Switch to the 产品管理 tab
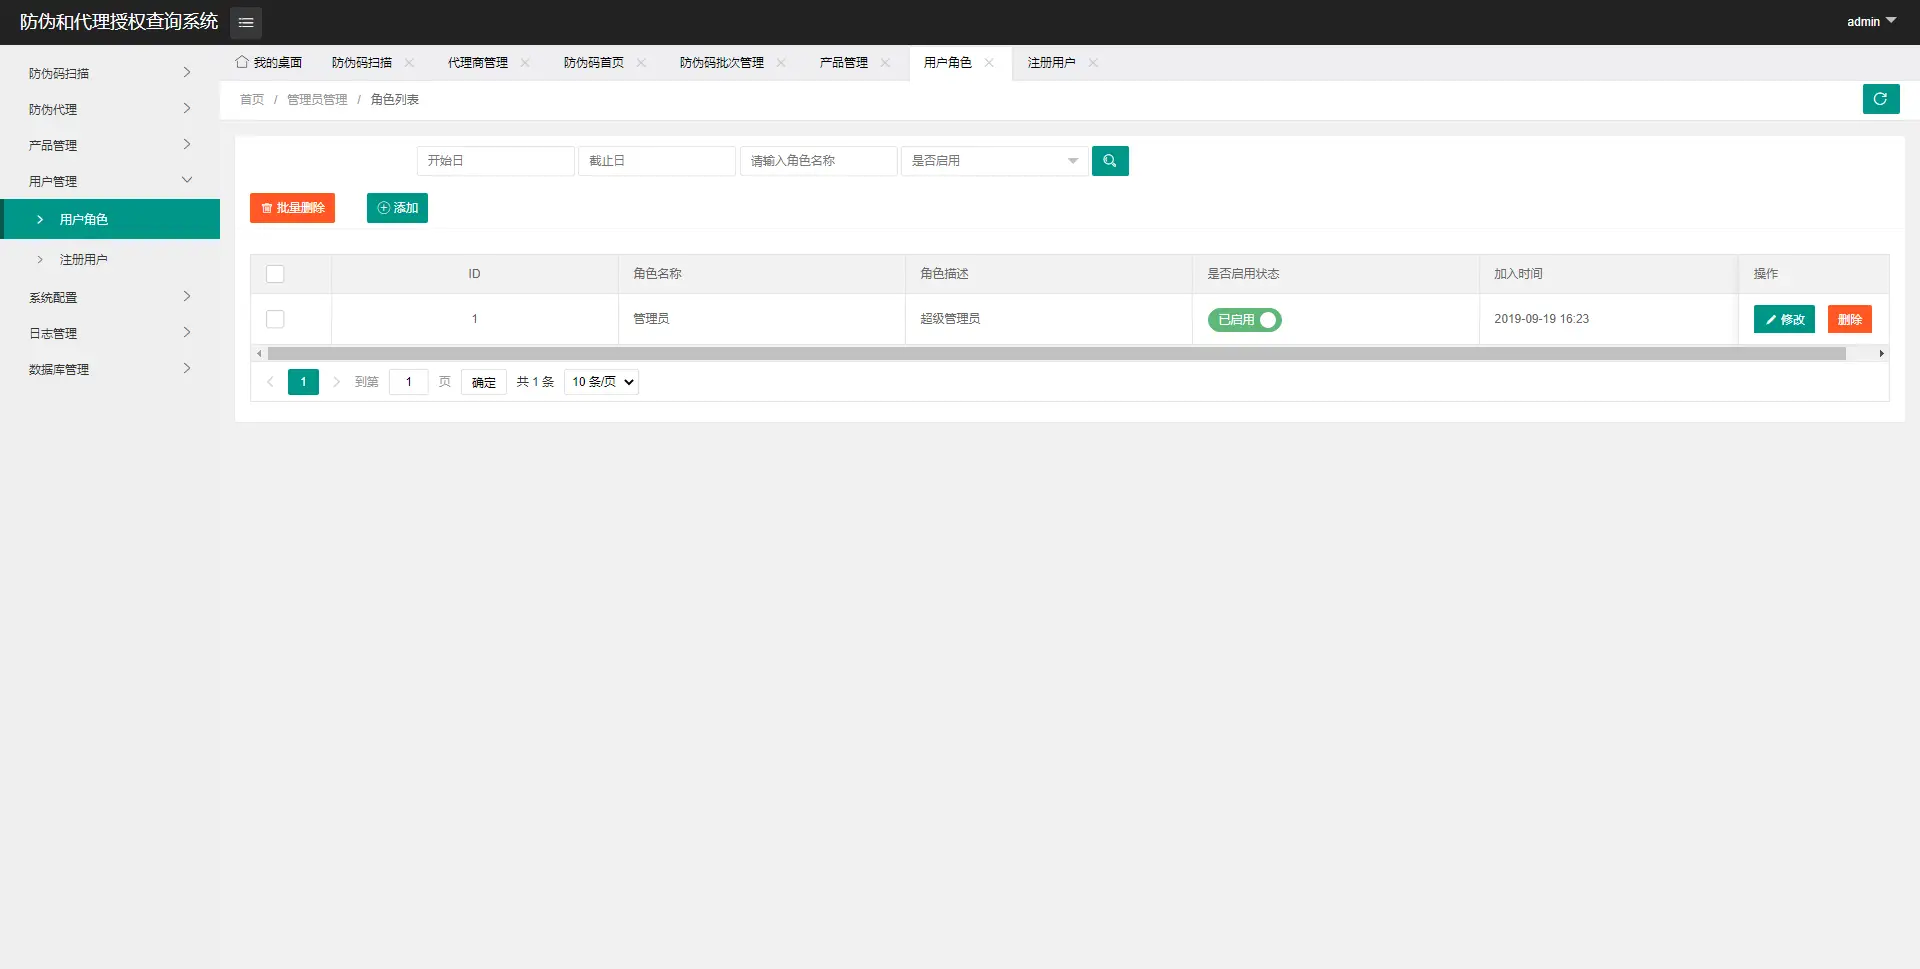This screenshot has height=969, width=1920. pyautogui.click(x=844, y=63)
